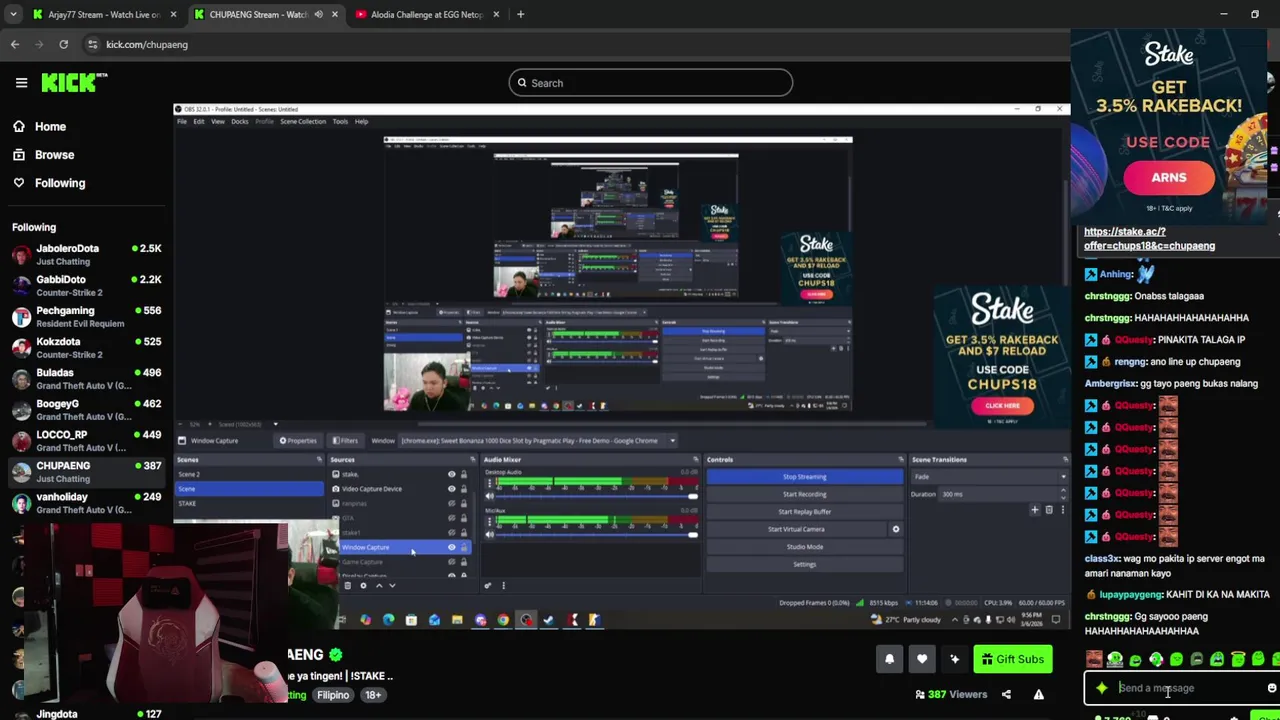Viewport: 1280px width, 720px height.
Task: Click the green Gift Subs button
Action: click(1012, 659)
